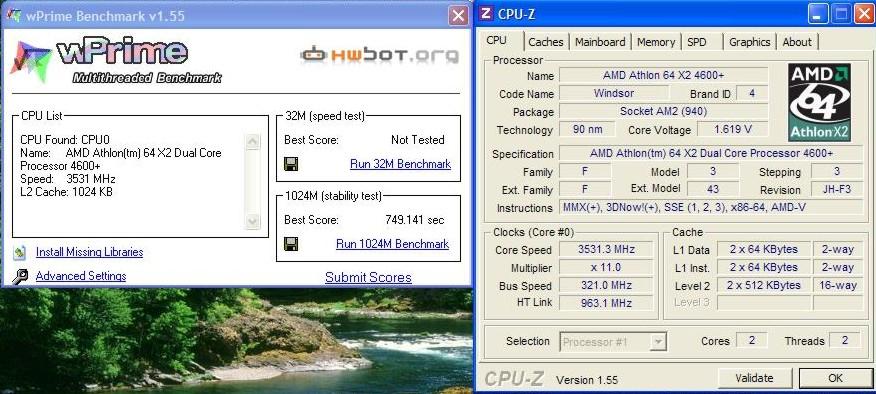Switch to the Caches tab
This screenshot has width=876, height=394.
pos(546,42)
